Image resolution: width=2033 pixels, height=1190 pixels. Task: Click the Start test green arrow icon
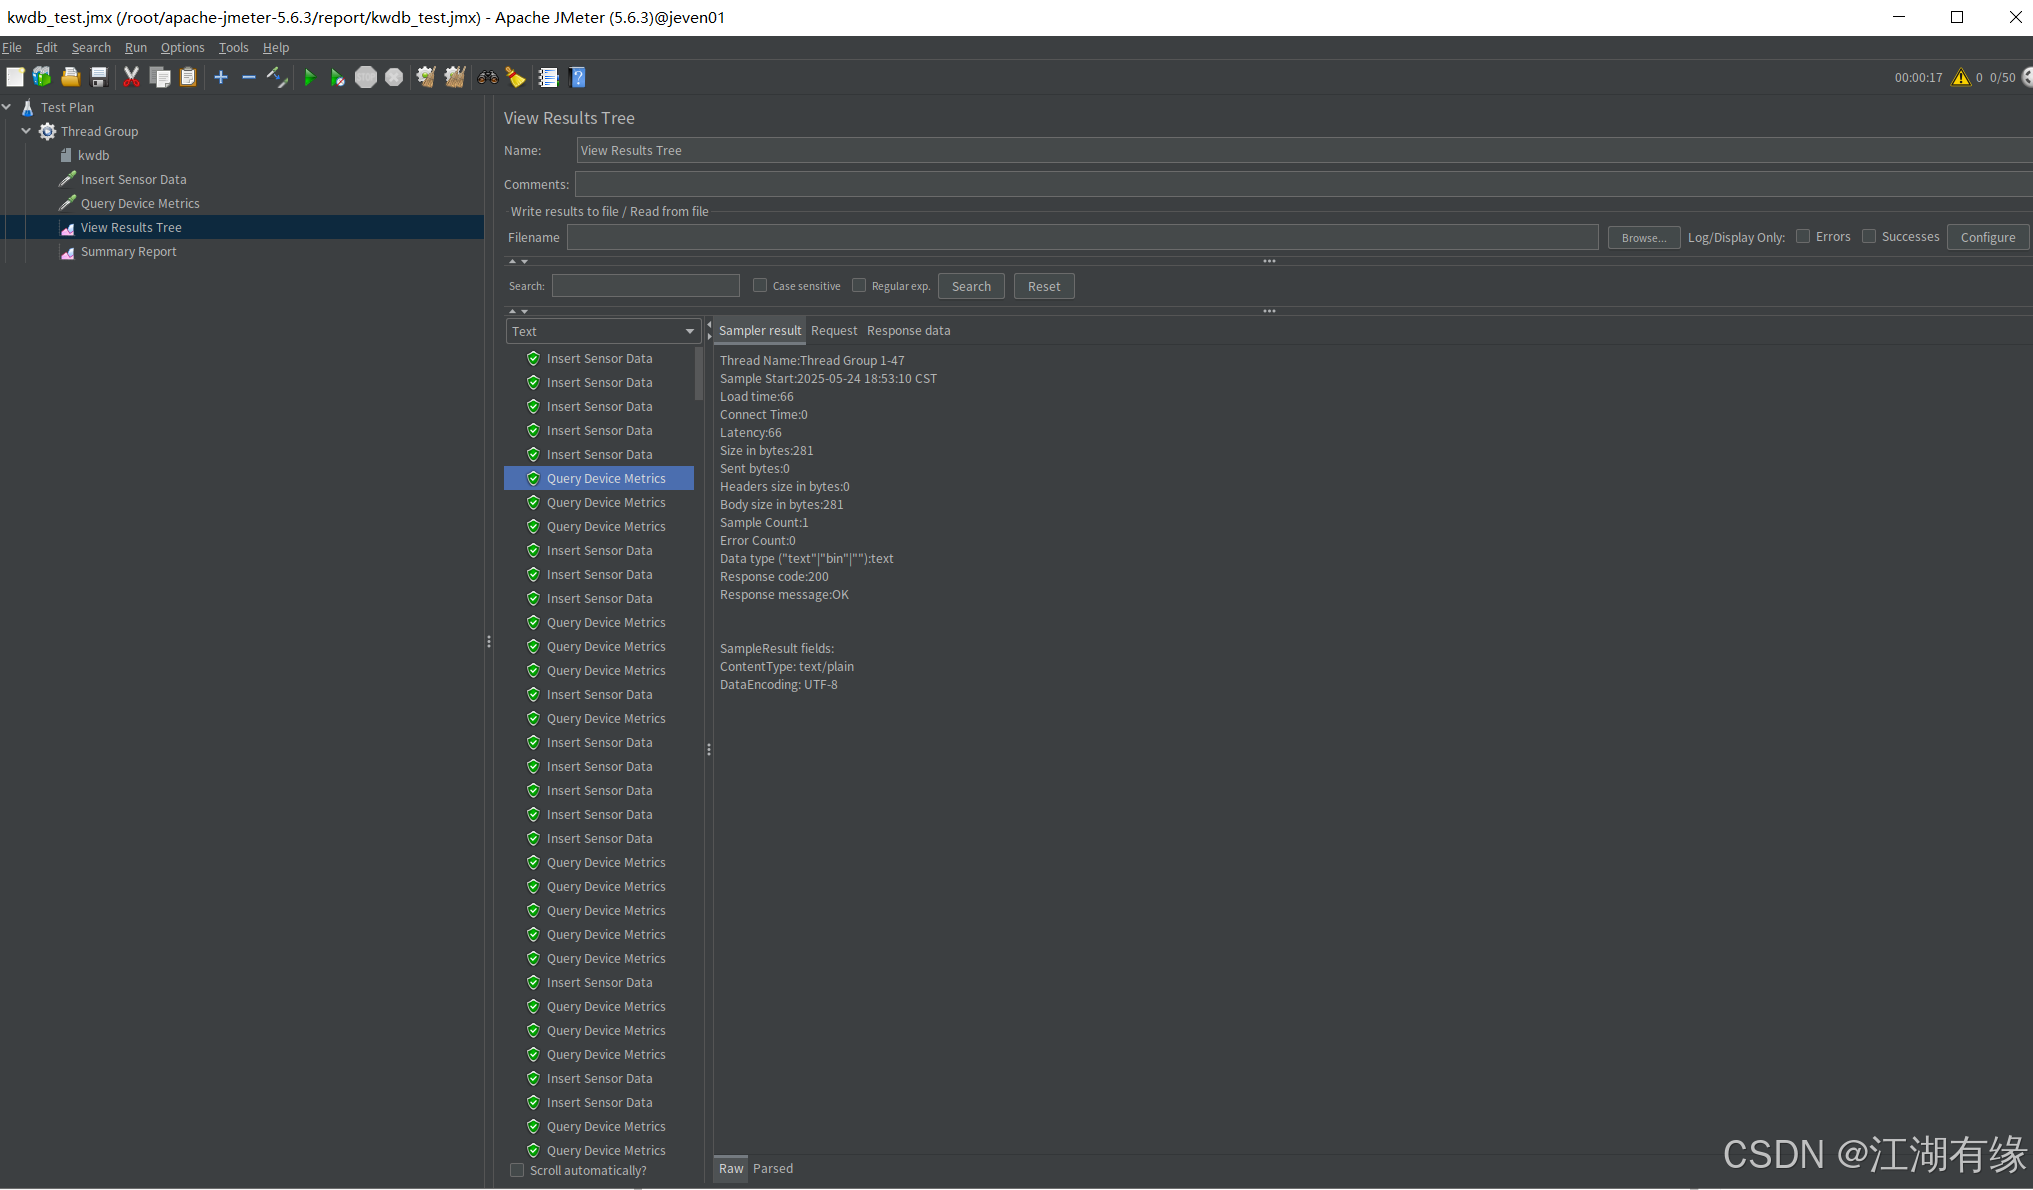pyautogui.click(x=309, y=77)
